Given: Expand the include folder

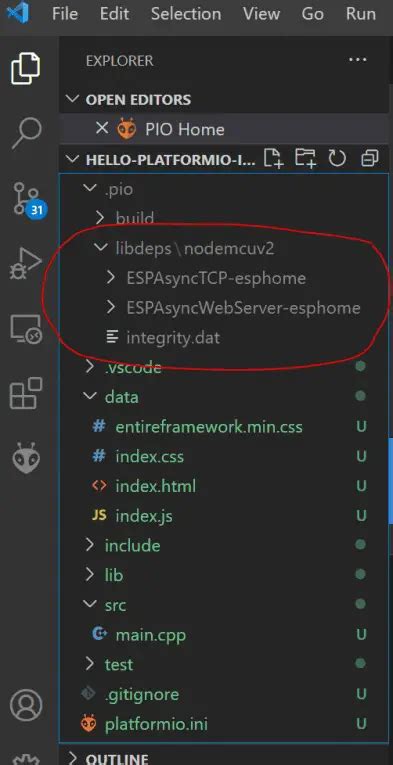Looking at the screenshot, I should coord(89,545).
